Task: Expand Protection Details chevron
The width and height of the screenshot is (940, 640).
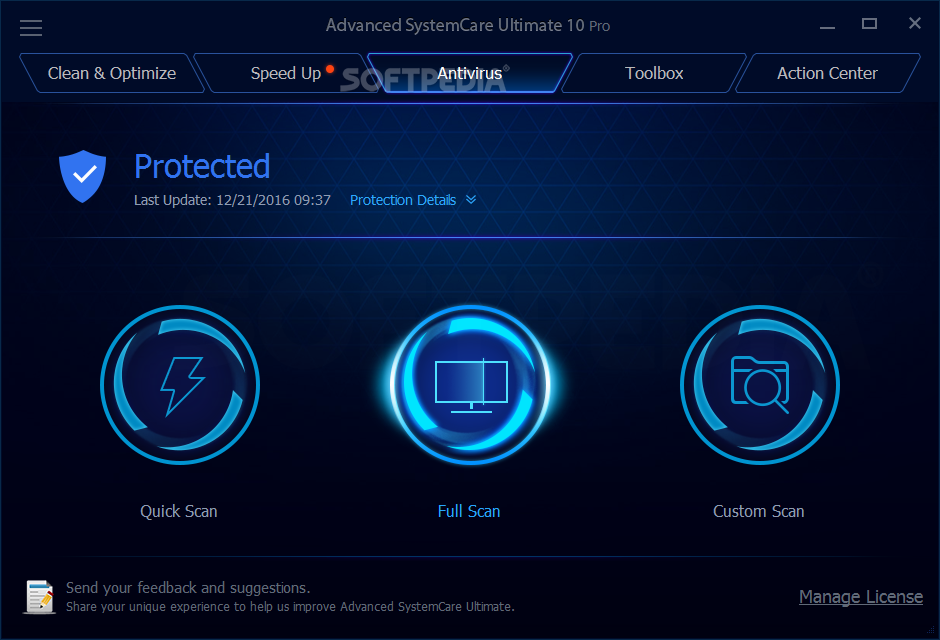Action: click(471, 200)
